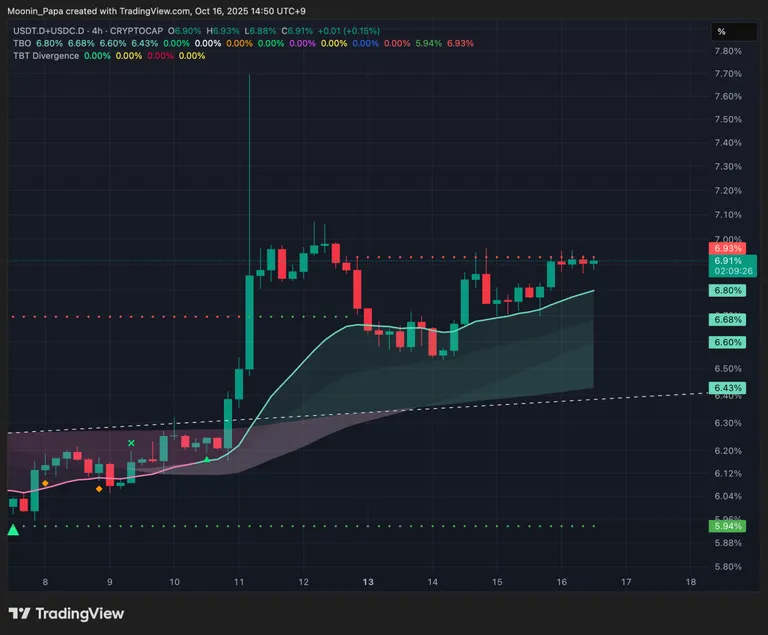The width and height of the screenshot is (768, 635).
Task: Click the green X marker above candles
Action: click(131, 442)
